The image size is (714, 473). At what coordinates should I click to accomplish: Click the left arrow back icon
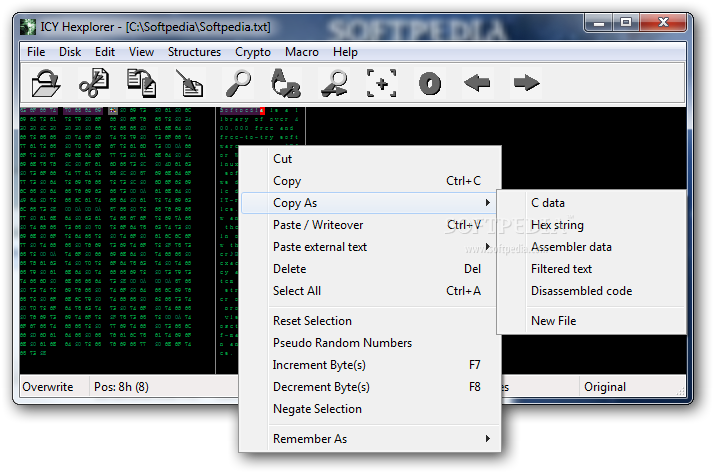(x=477, y=83)
